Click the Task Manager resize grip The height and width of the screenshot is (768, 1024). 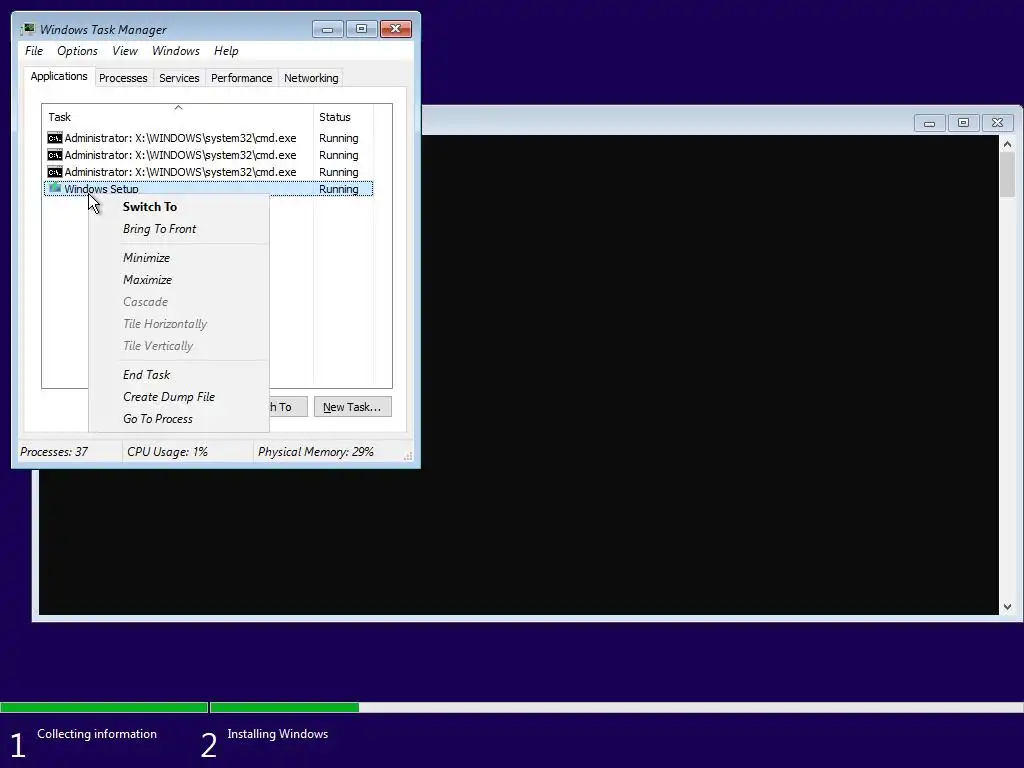pyautogui.click(x=408, y=456)
